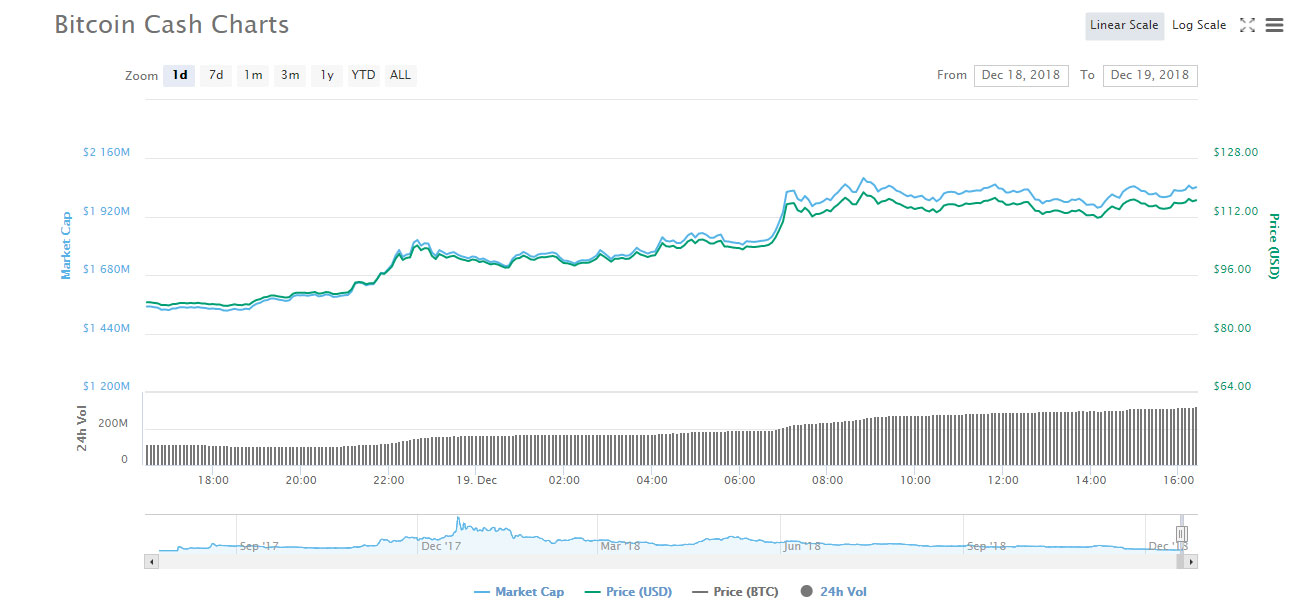
Task: Click the $112.00 price axis label
Action: point(1235,211)
